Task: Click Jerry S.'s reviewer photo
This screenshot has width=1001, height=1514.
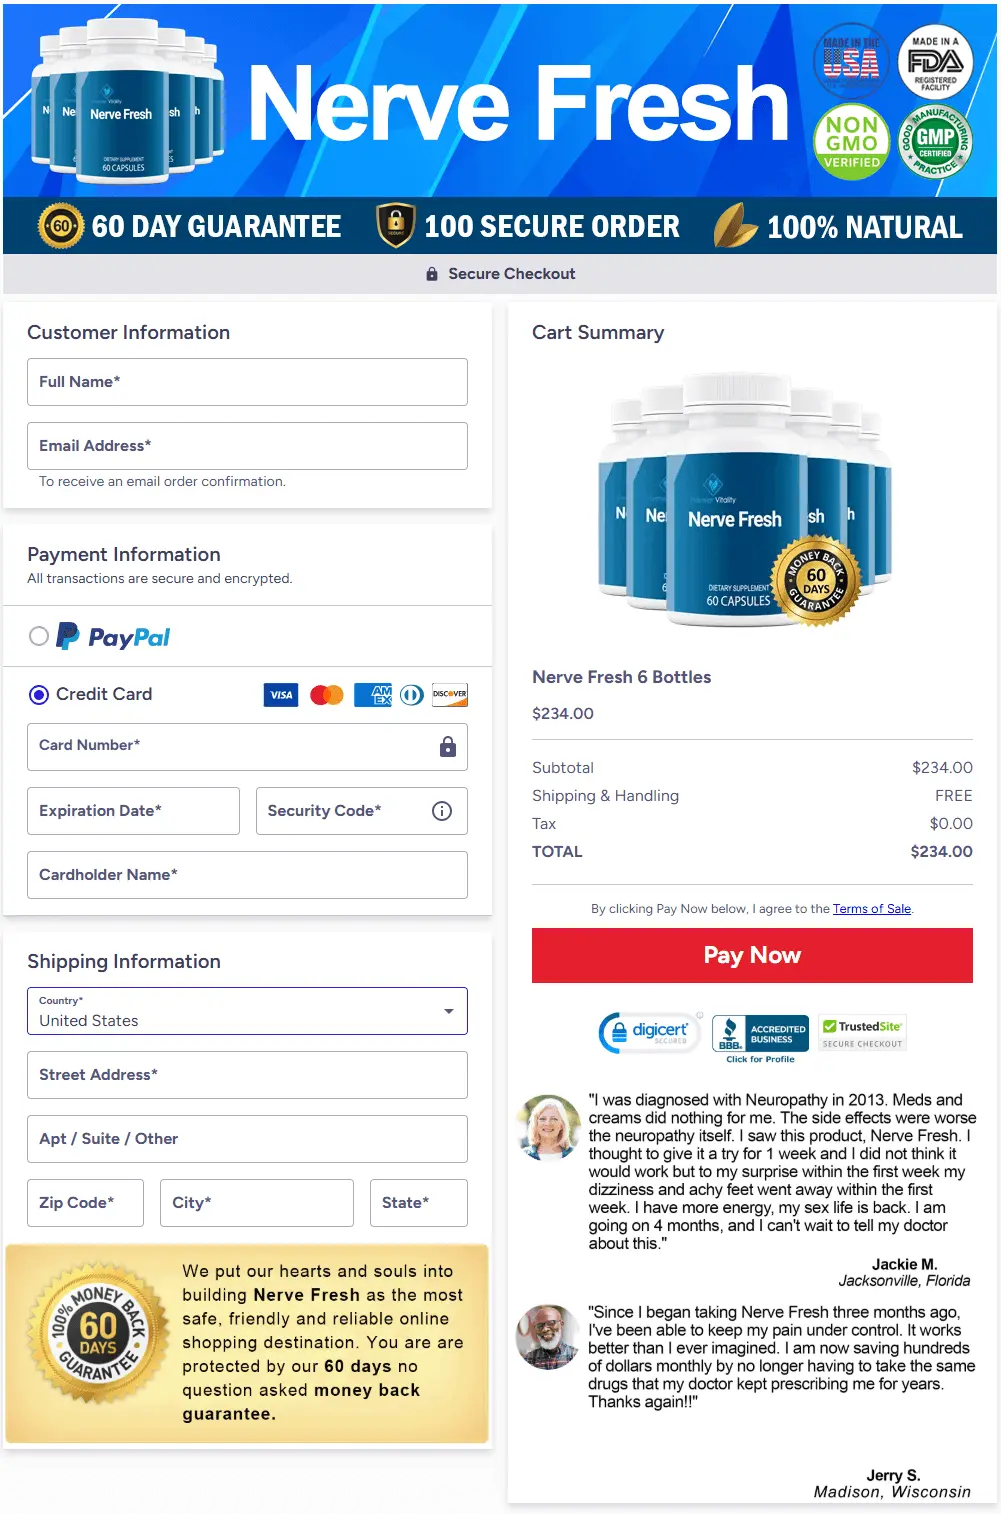Action: [x=548, y=1337]
